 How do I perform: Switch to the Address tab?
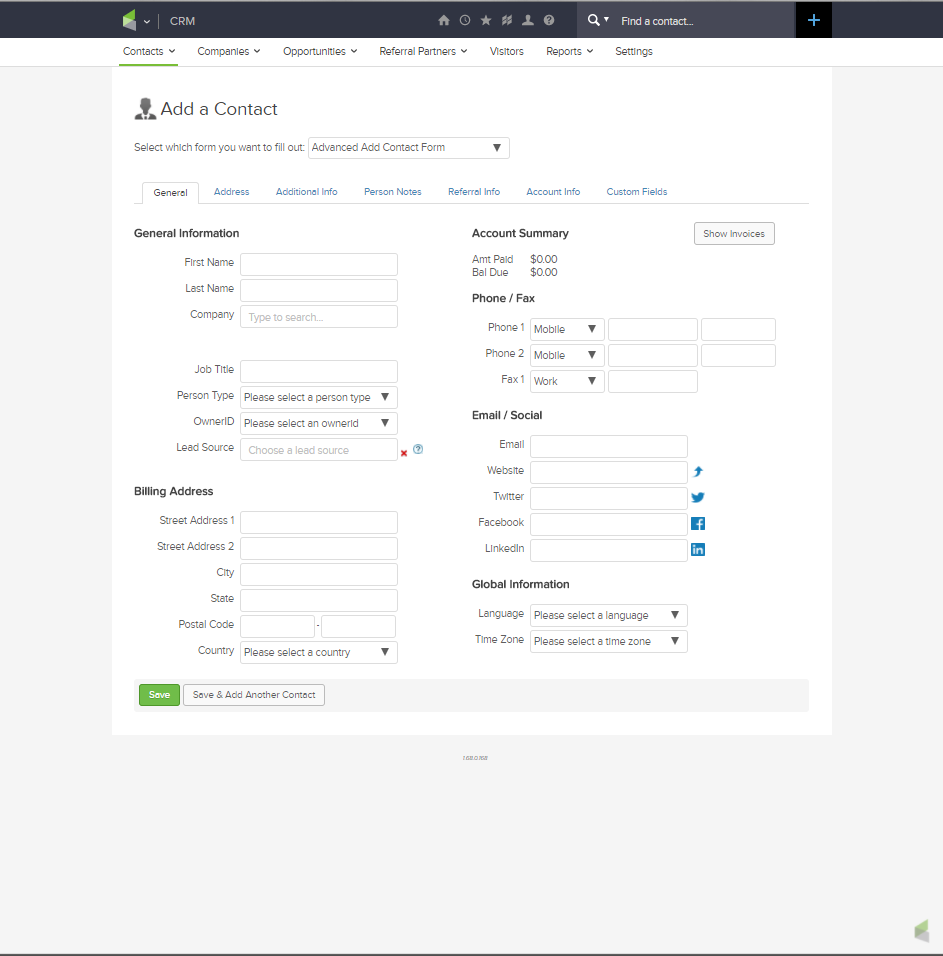[232, 191]
